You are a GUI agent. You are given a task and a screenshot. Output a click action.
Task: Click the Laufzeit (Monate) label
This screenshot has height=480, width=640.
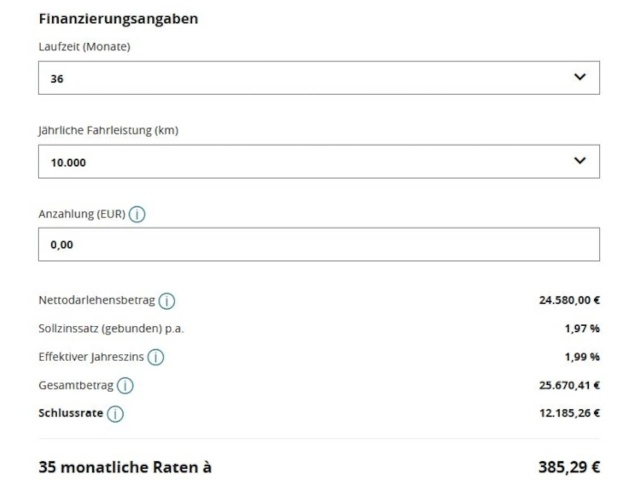(x=84, y=47)
